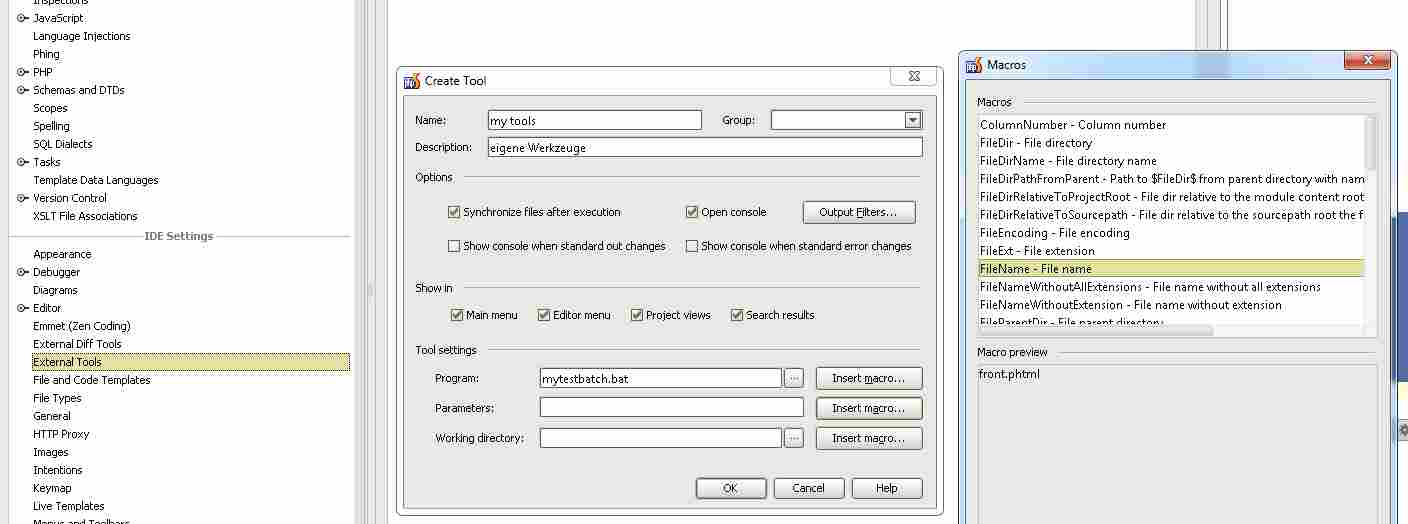Click the Description input field
Screen dimensions: 1408x524
(x=705, y=147)
